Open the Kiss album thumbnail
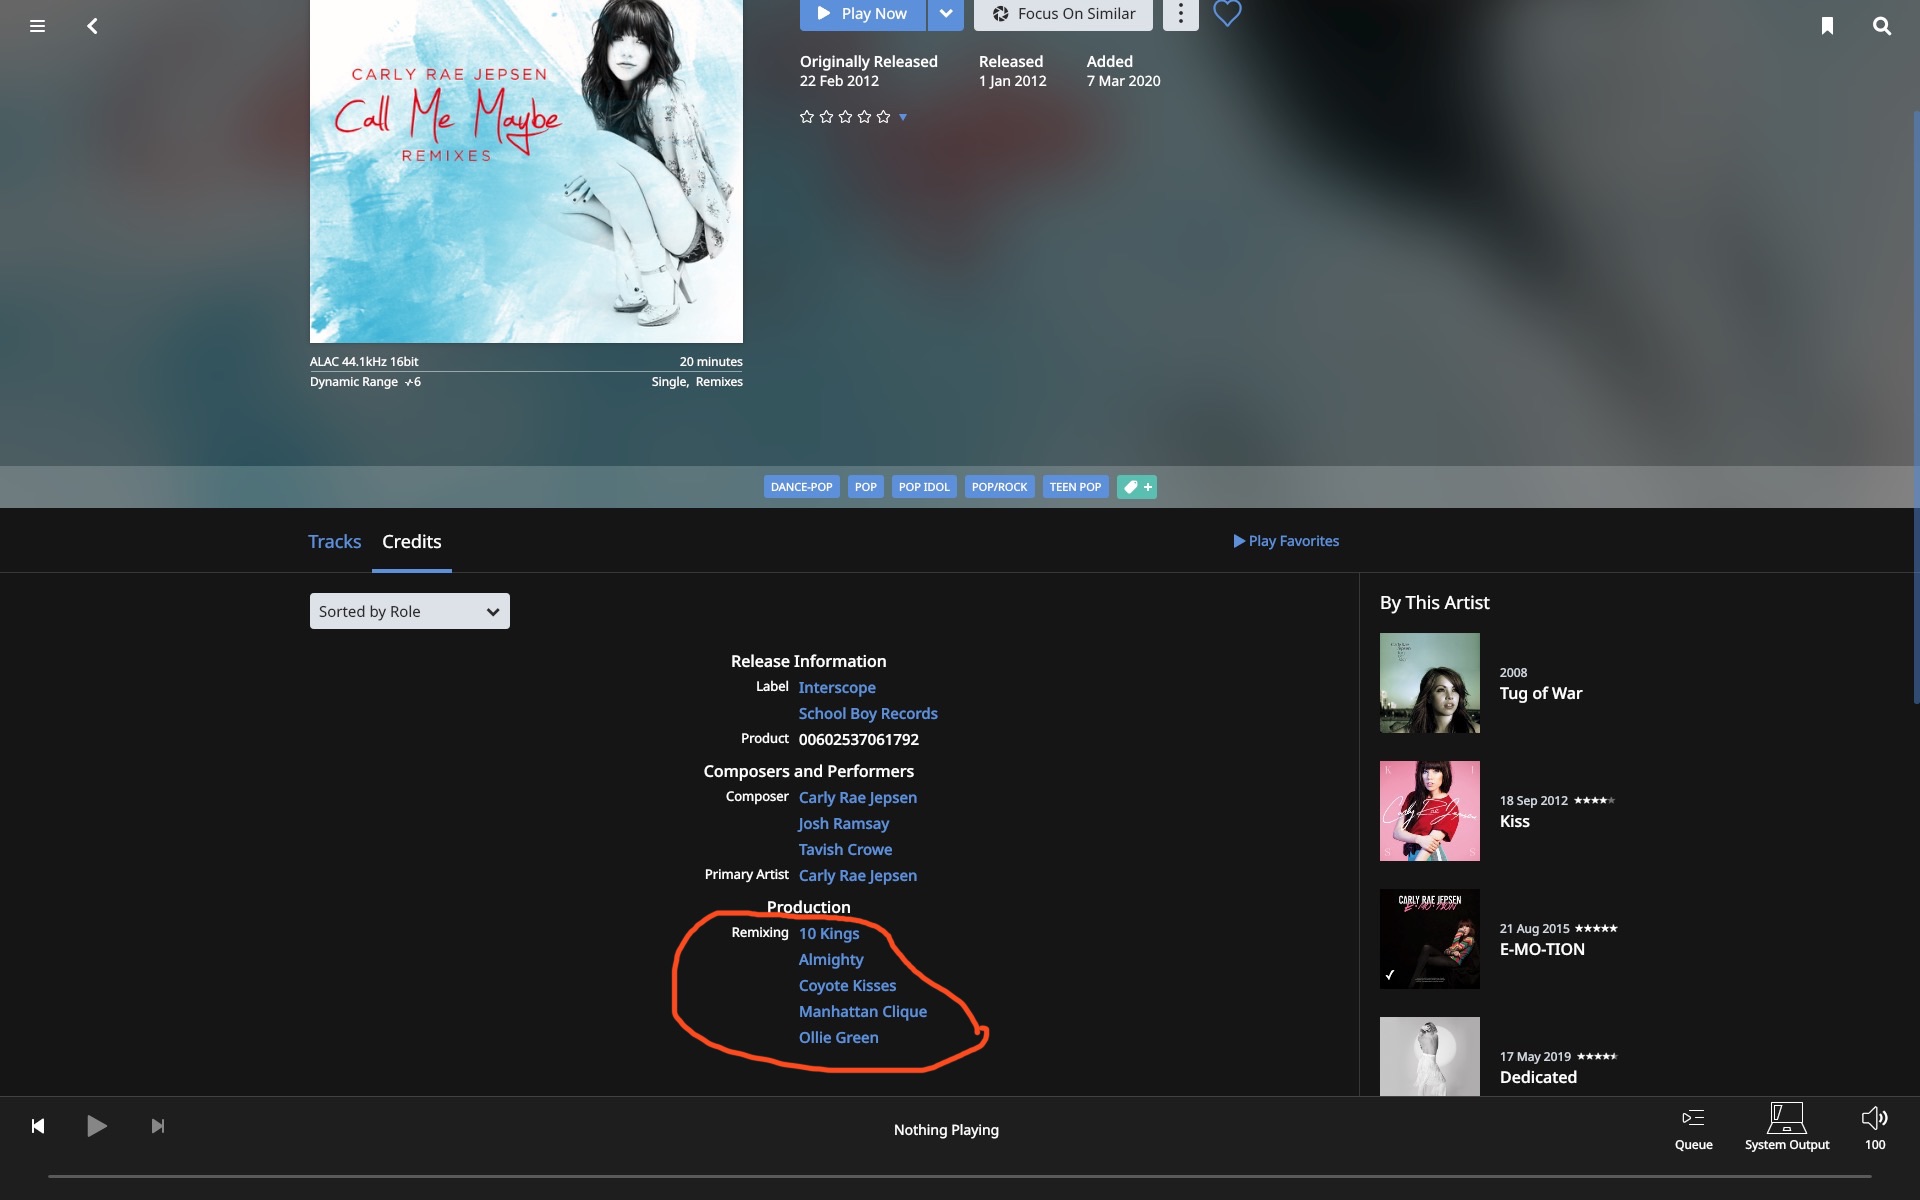 [x=1430, y=811]
